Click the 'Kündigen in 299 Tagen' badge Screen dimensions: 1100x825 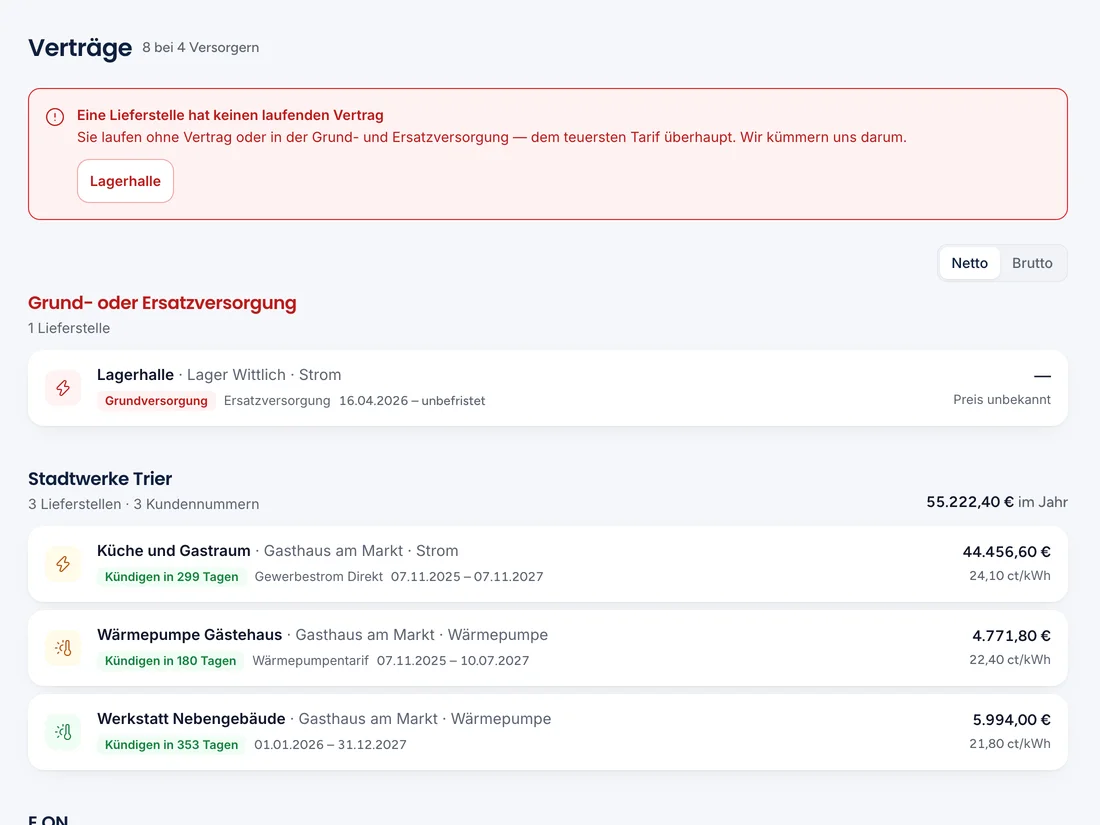pyautogui.click(x=171, y=577)
